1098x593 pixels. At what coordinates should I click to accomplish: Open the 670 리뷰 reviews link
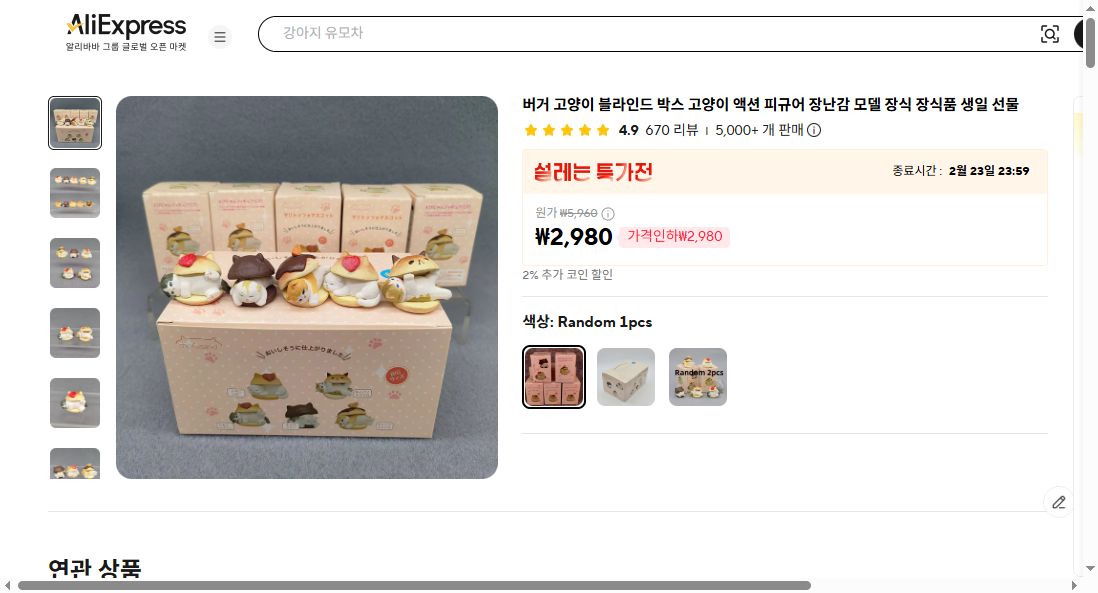pyautogui.click(x=670, y=130)
